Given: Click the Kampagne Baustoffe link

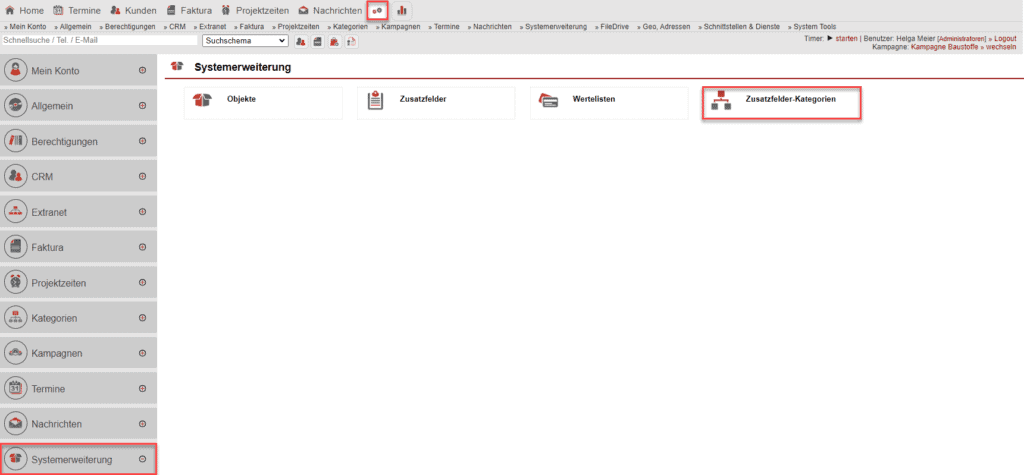Looking at the screenshot, I should pos(944,48).
